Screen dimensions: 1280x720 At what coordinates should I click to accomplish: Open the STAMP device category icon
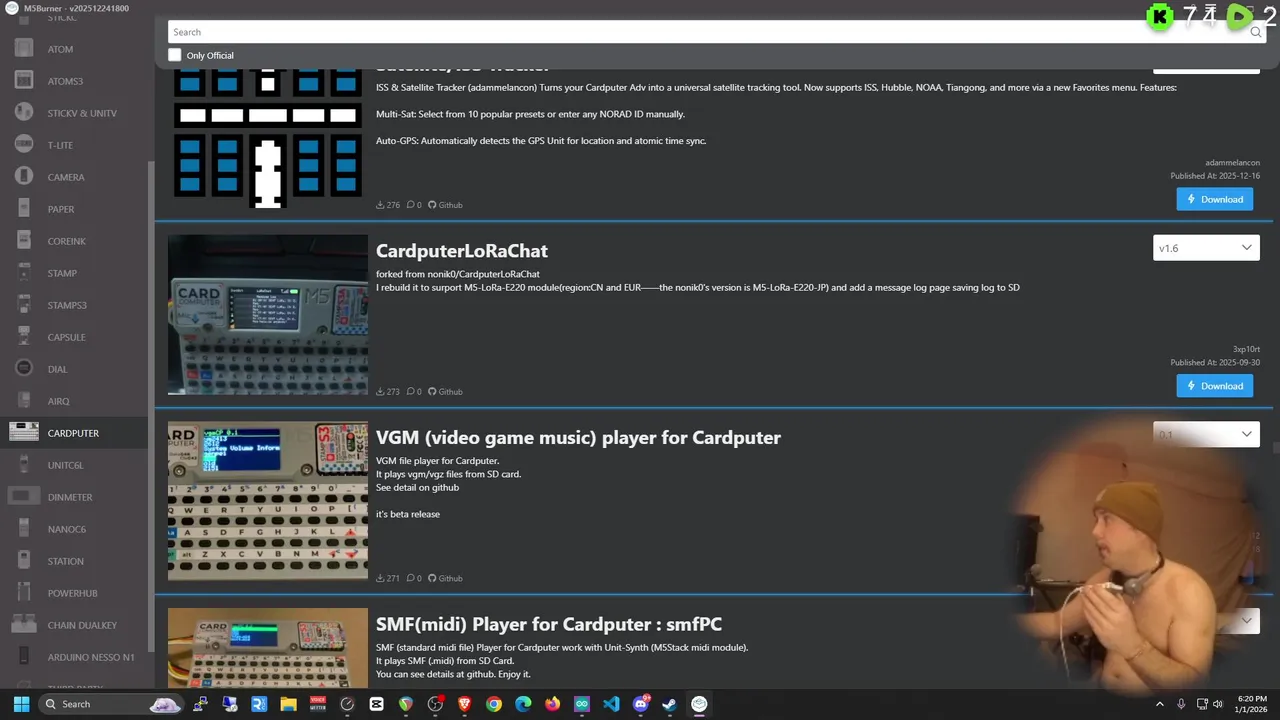[x=24, y=273]
